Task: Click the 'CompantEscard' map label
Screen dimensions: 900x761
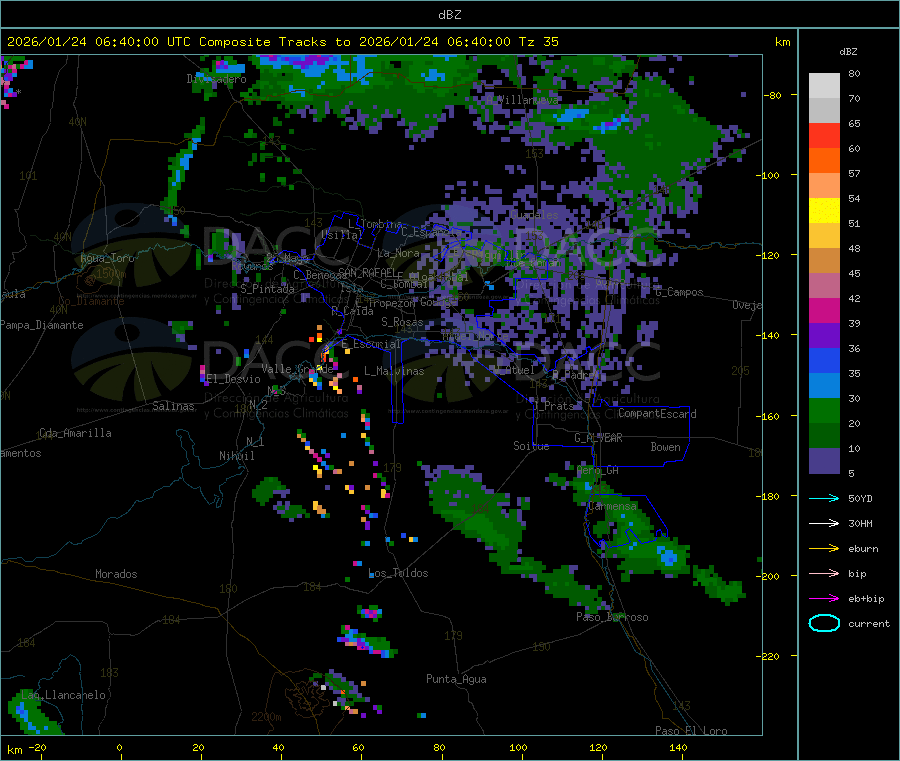Action: 657,413
